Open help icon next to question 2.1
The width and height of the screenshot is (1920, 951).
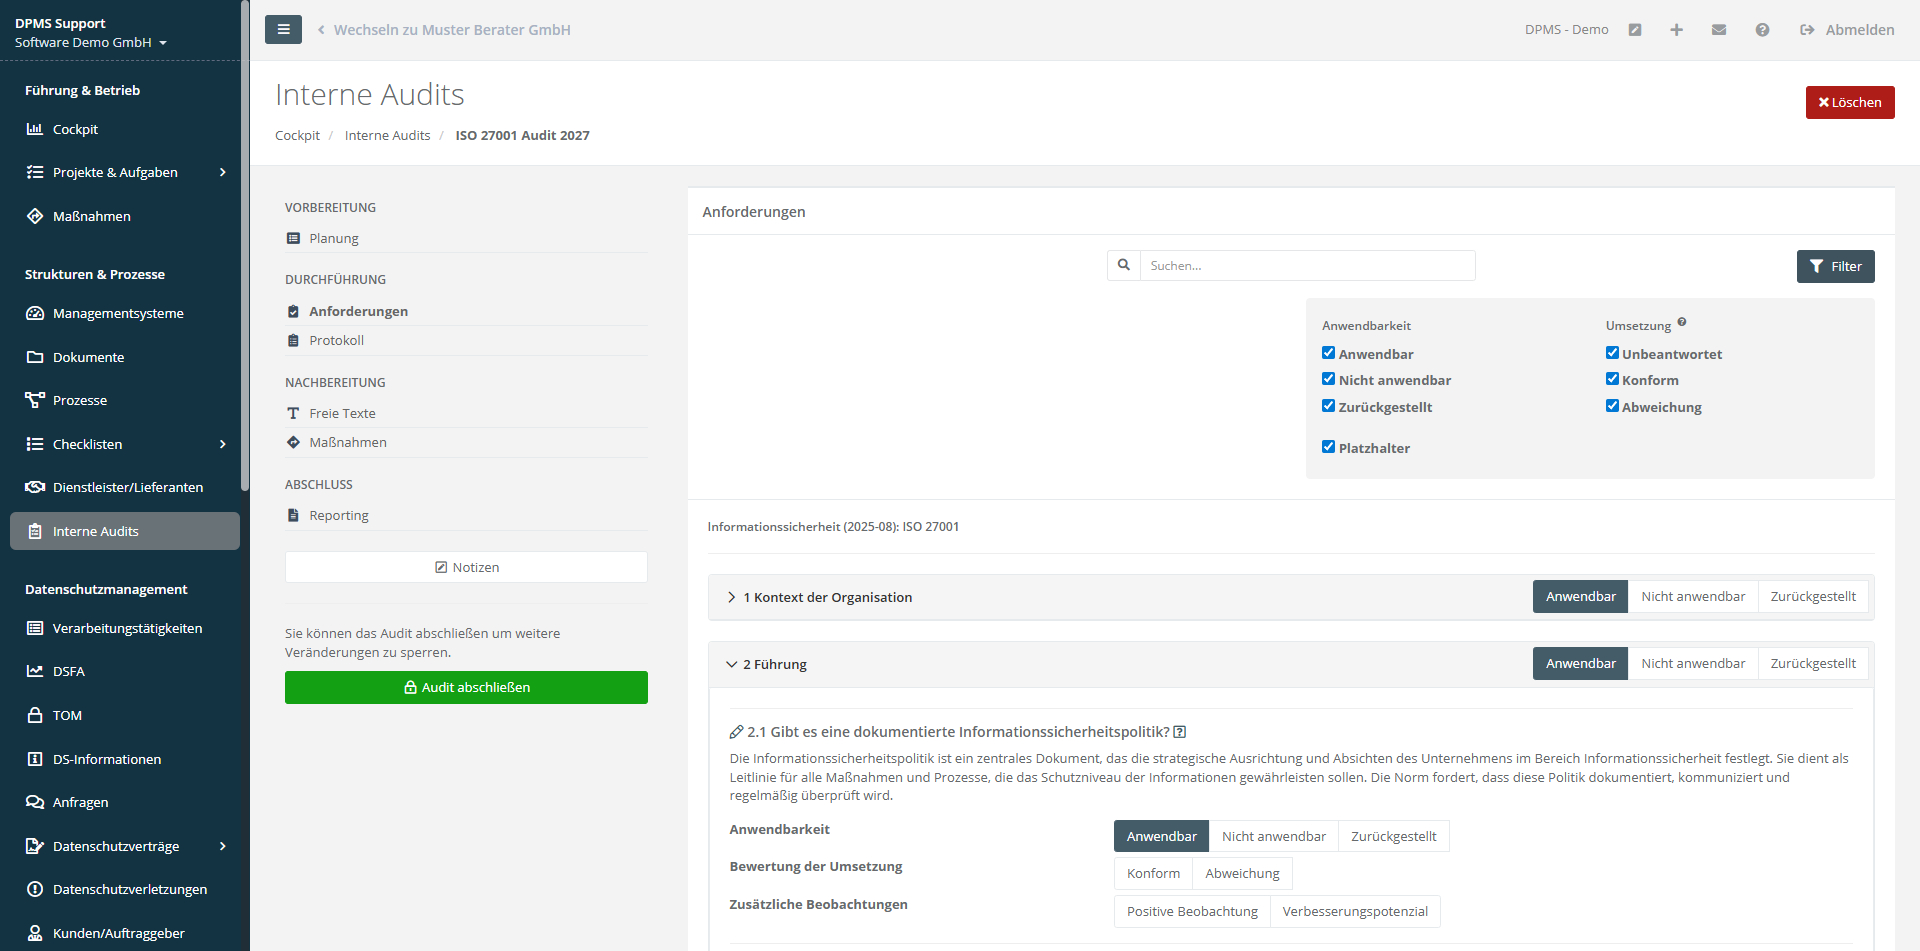1180,732
